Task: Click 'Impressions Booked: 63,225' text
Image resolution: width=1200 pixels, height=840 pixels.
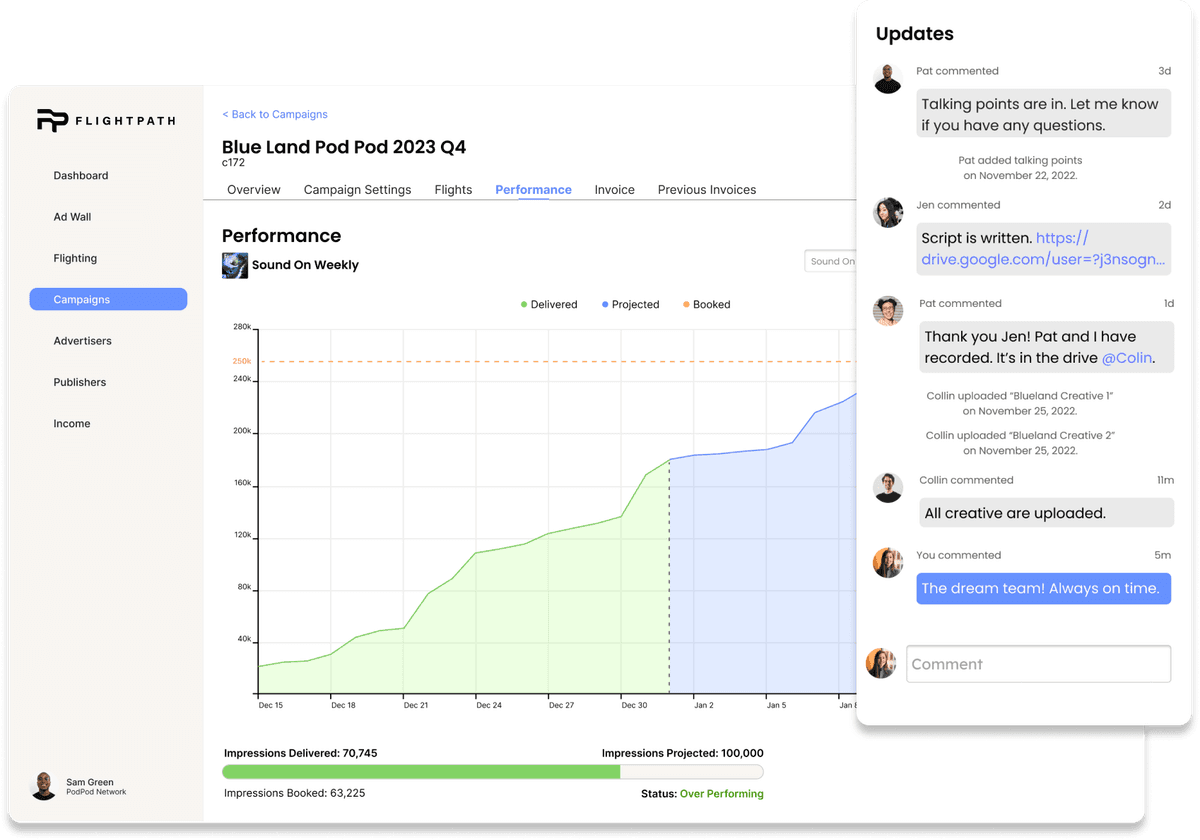Action: tap(295, 794)
